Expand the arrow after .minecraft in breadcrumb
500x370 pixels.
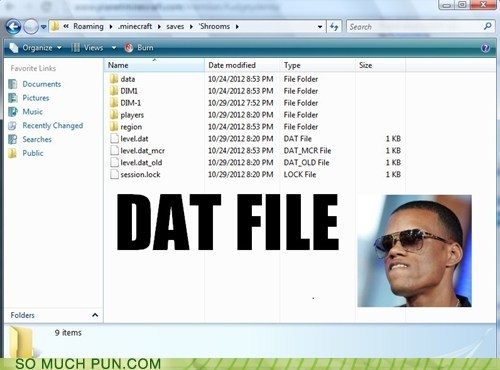[159, 27]
